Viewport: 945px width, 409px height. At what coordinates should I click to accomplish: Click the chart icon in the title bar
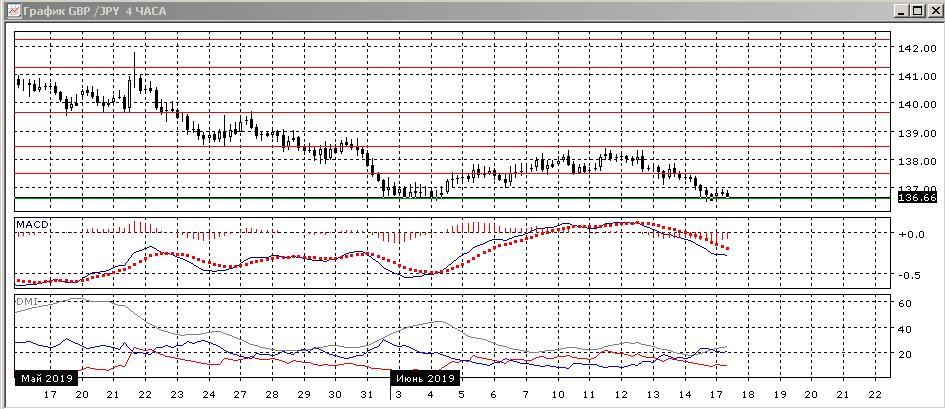pos(10,10)
